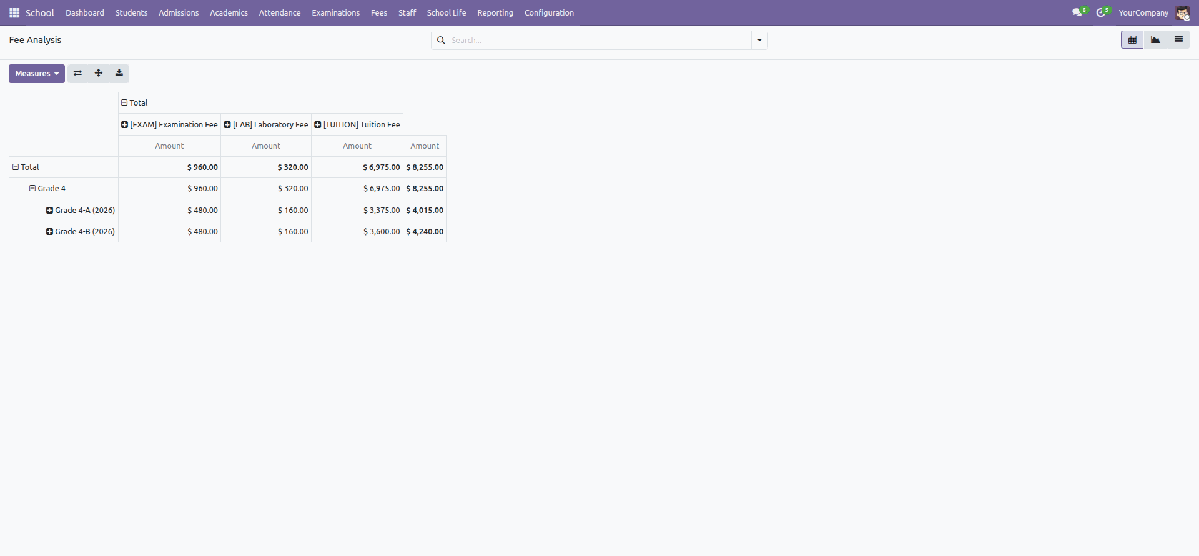The width and height of the screenshot is (1199, 556).
Task: Sort by overall total Amount header
Action: pos(424,146)
